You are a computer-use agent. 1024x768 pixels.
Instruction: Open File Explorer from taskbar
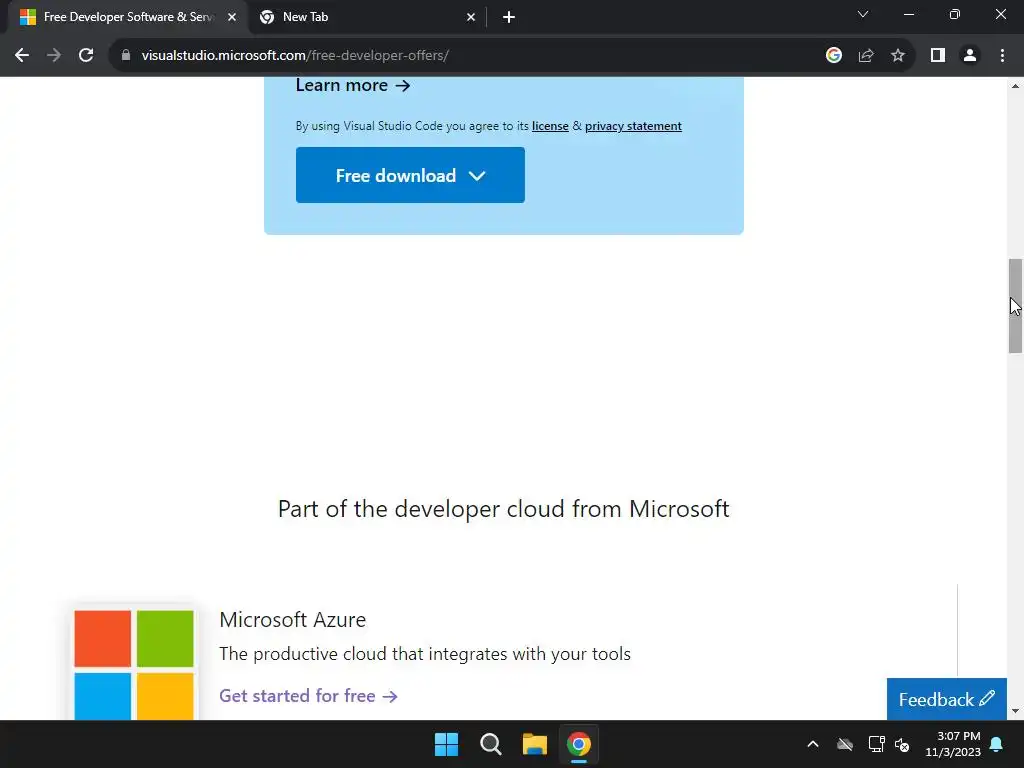535,744
